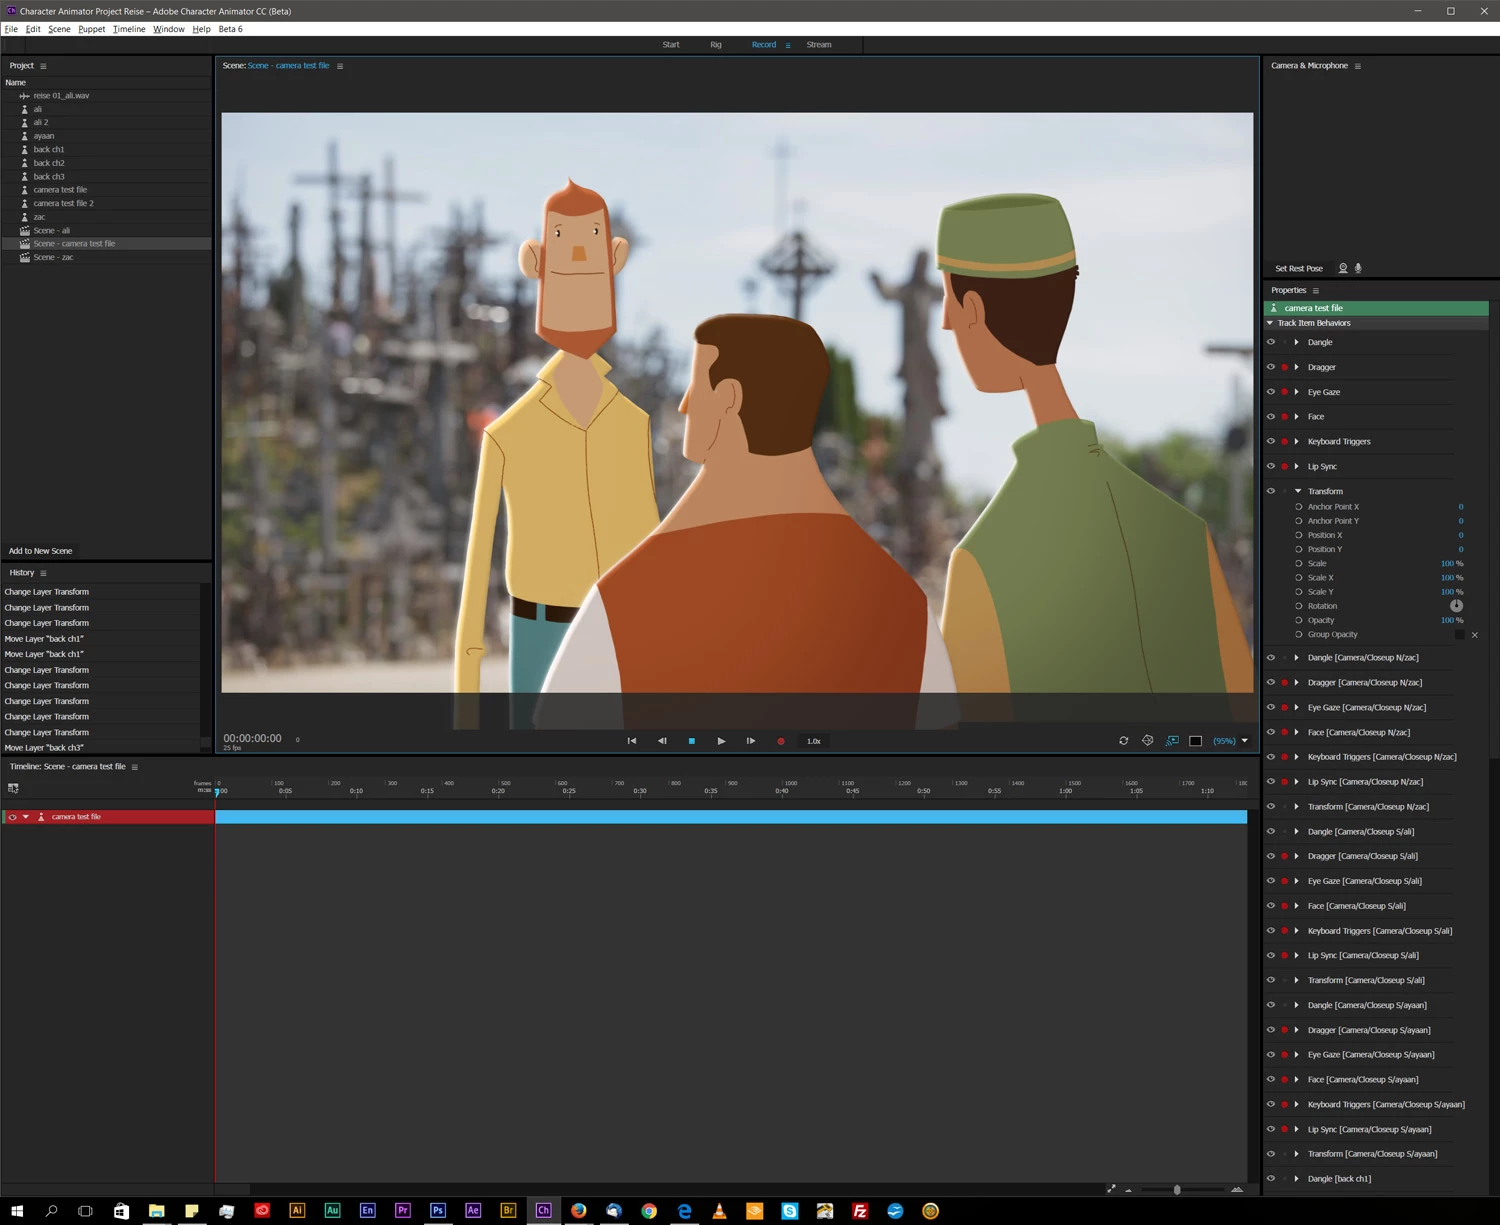1500x1225 pixels.
Task: Open the Camera & Microphone panel menu
Action: point(1357,66)
